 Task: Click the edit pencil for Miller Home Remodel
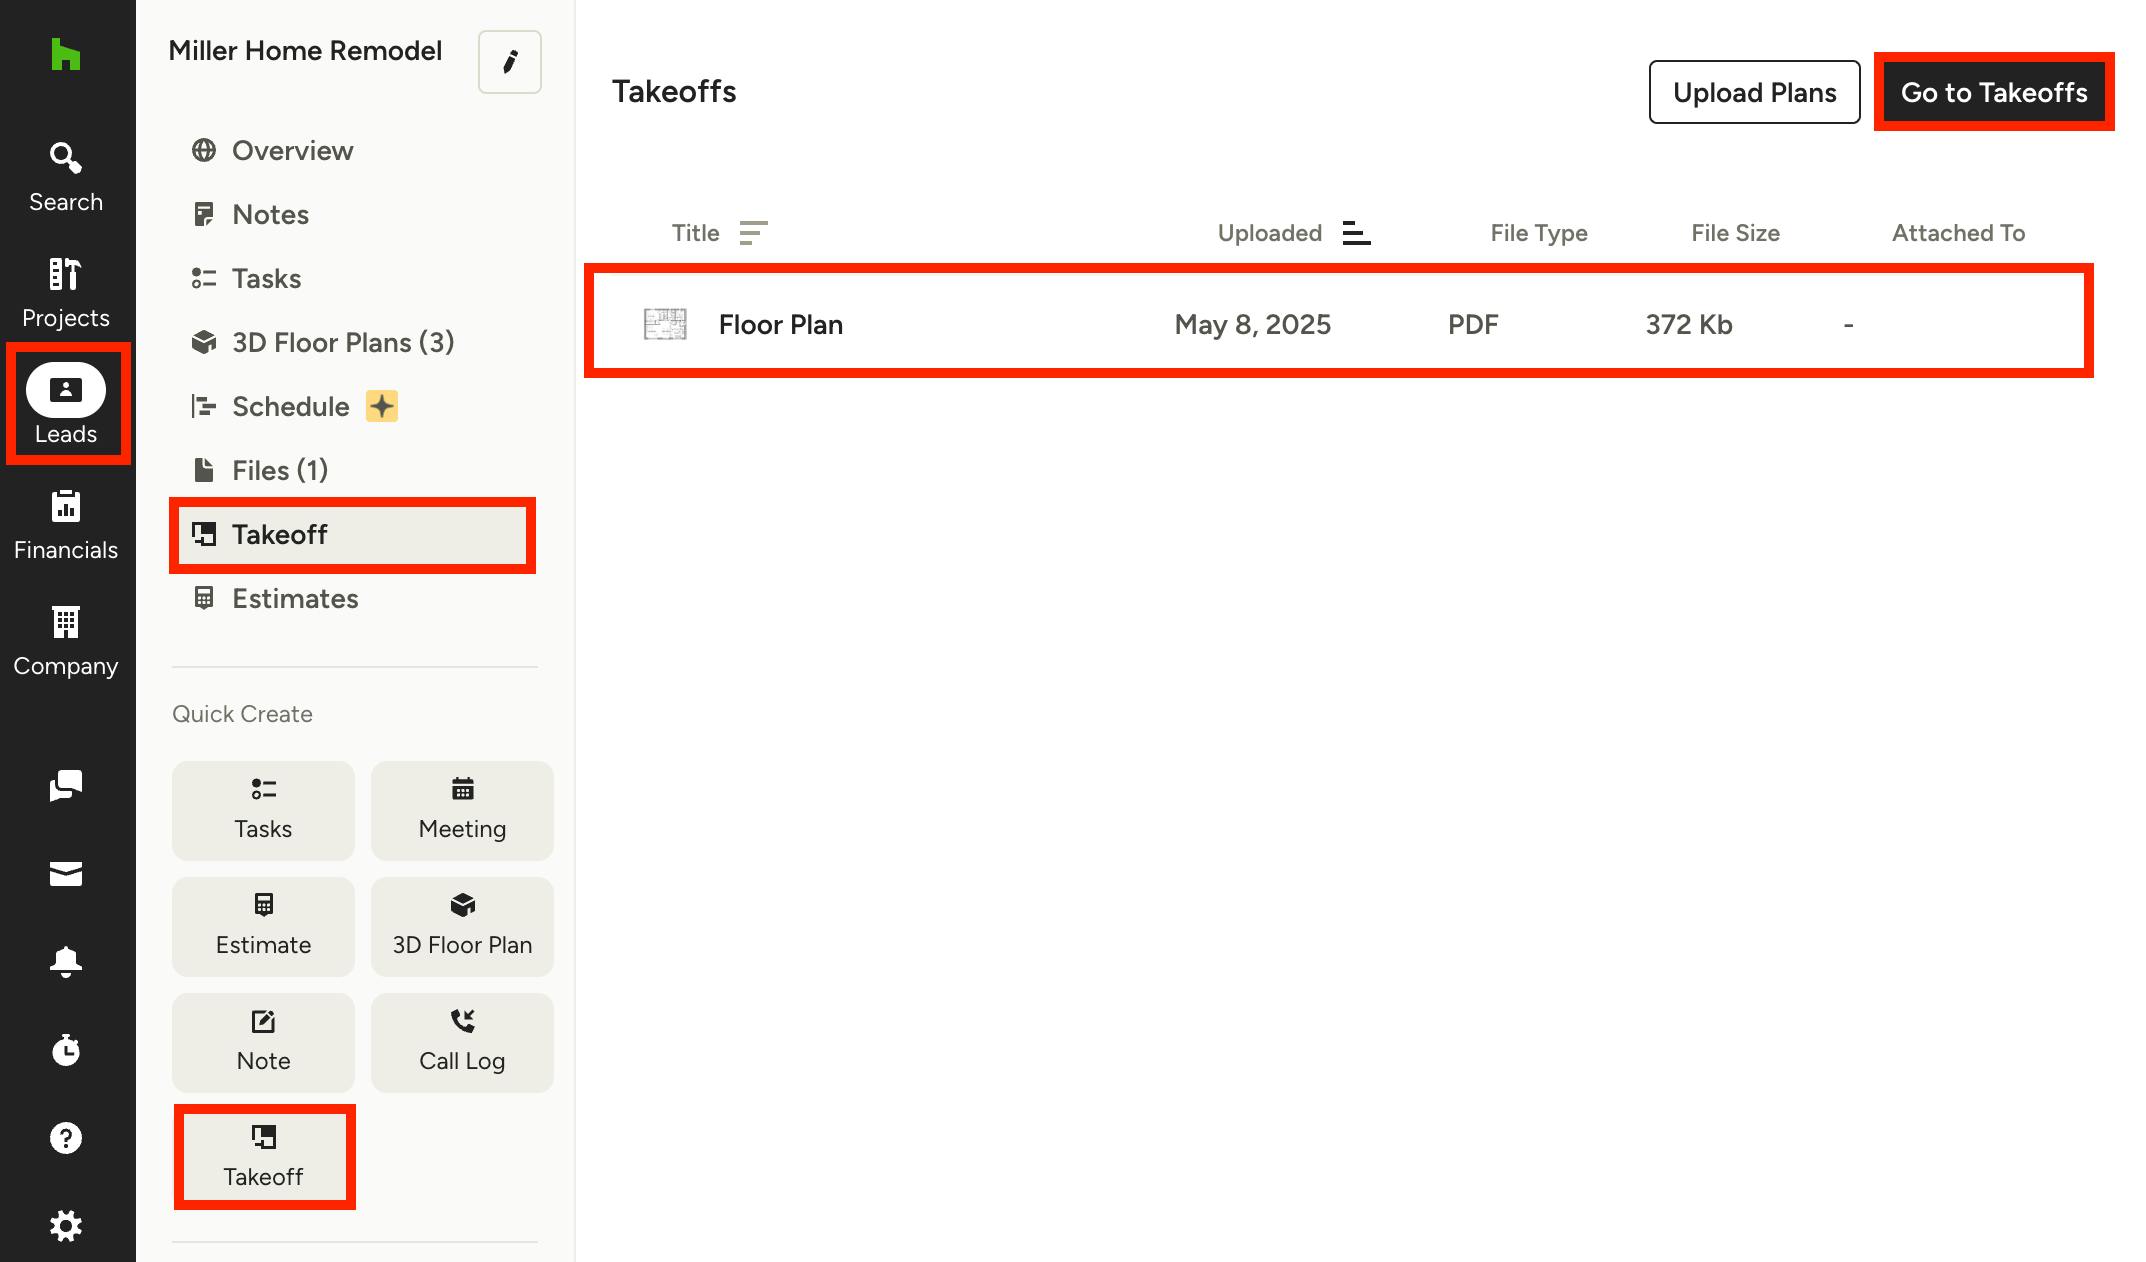pos(509,62)
